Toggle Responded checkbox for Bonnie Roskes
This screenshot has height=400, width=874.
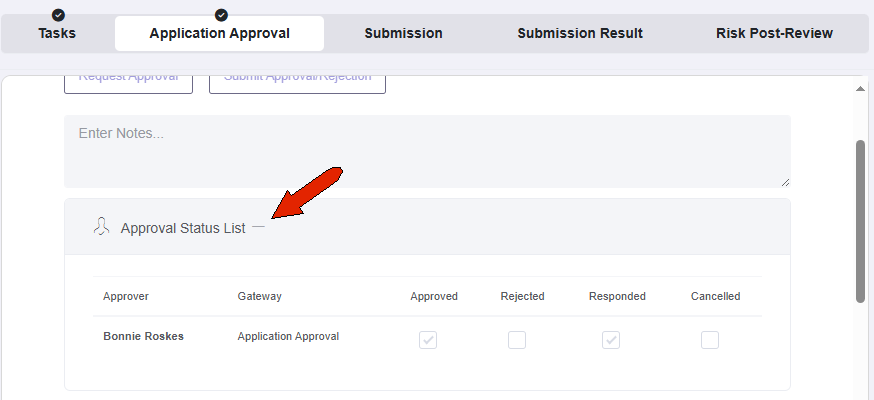[x=611, y=340]
